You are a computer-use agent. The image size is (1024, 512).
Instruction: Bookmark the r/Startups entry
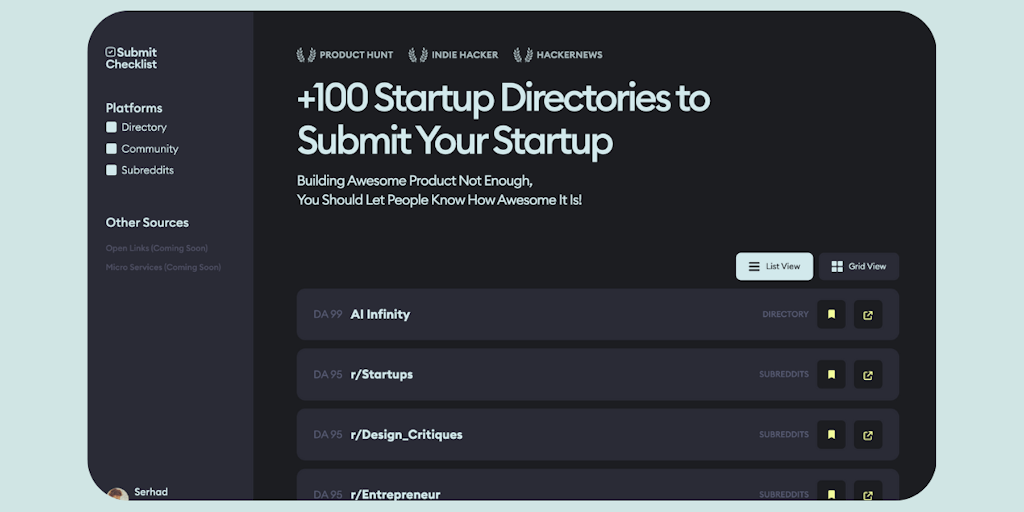click(831, 375)
